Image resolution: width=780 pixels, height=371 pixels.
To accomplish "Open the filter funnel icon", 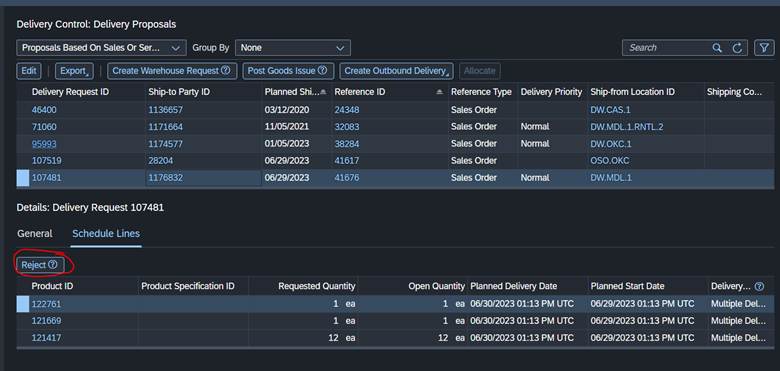I will coord(764,48).
